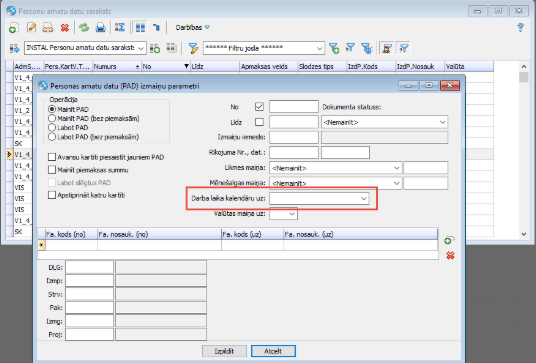The image size is (536, 363).
Task: Click the Fa. nosauk. (uz) column header
Action: point(360,234)
